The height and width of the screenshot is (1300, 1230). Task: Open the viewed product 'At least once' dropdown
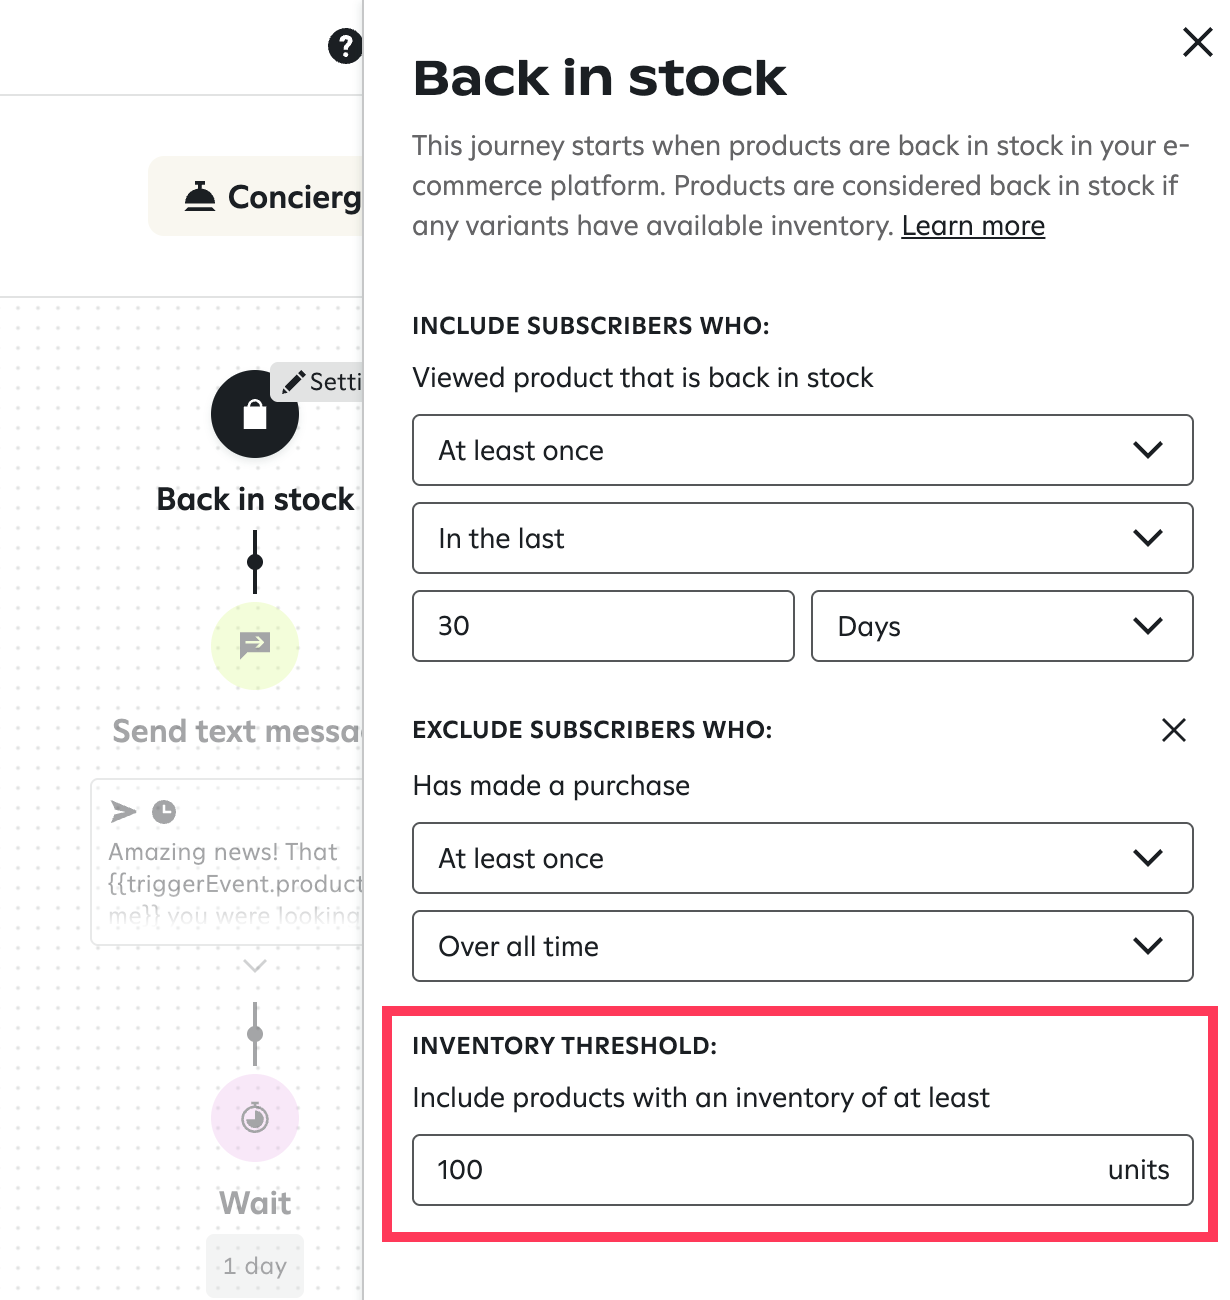pyautogui.click(x=802, y=450)
